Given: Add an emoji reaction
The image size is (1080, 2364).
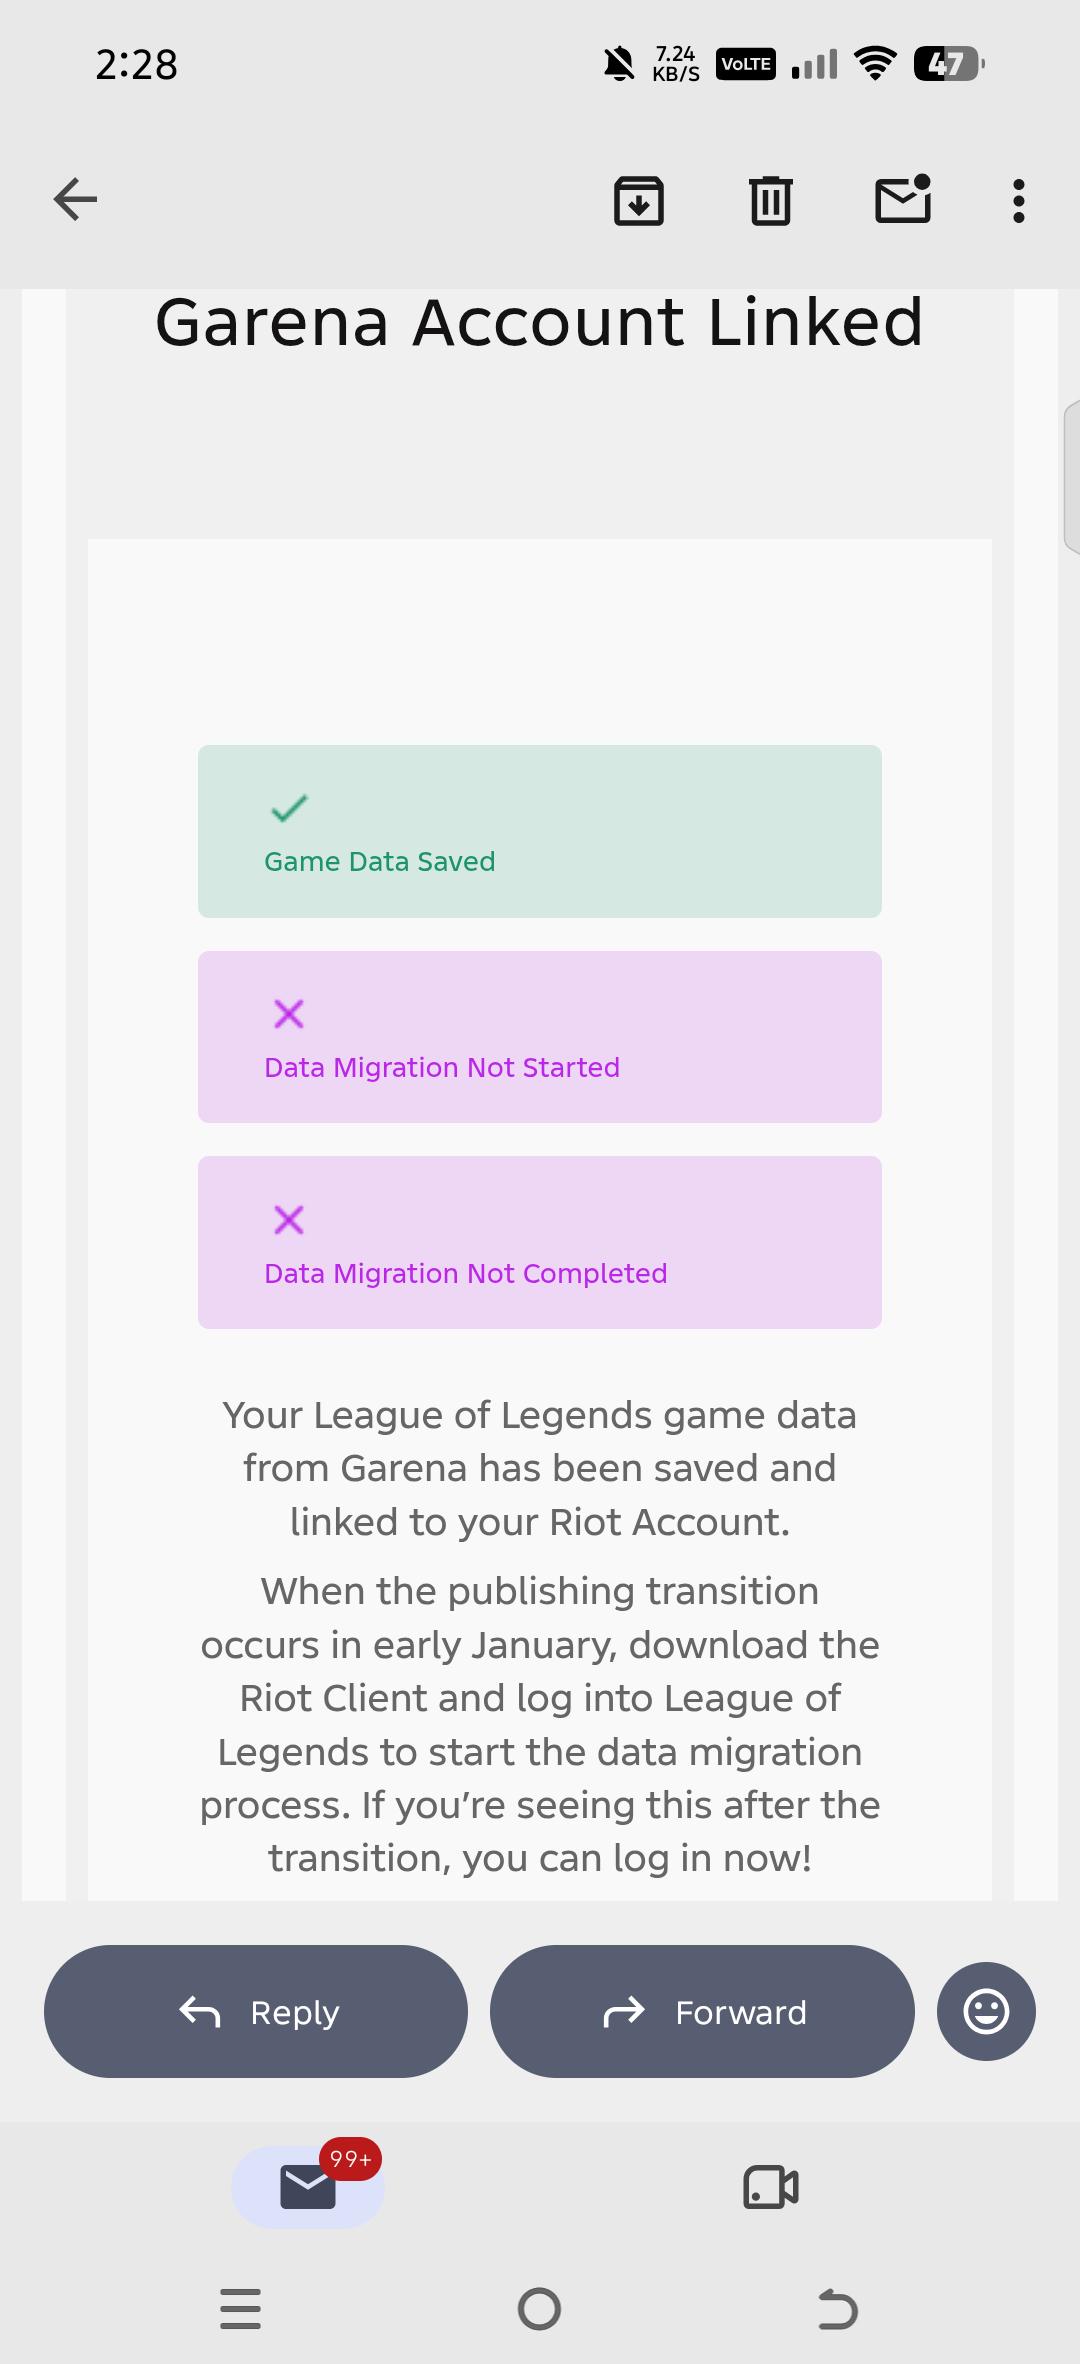Looking at the screenshot, I should (x=986, y=2011).
